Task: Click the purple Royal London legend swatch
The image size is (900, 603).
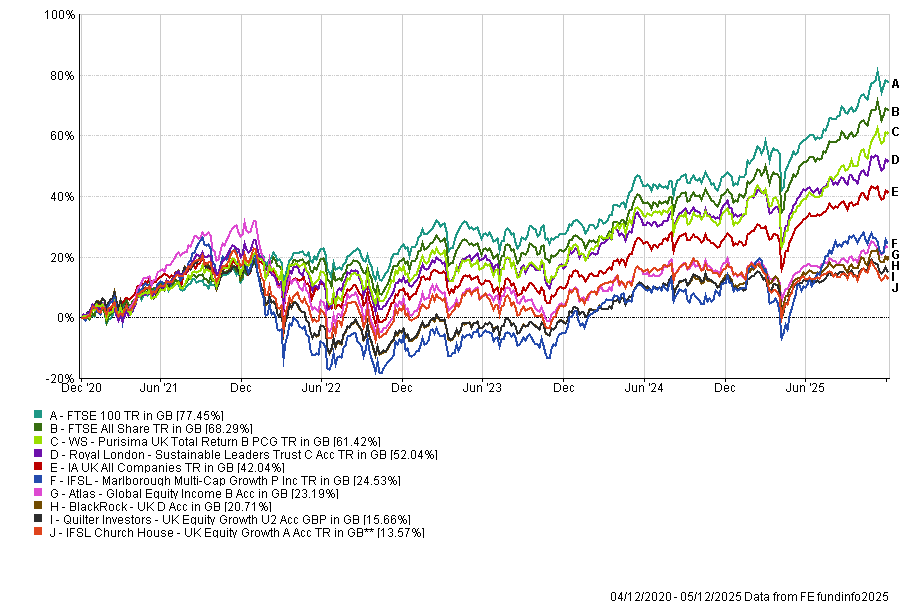Action: coord(38,454)
